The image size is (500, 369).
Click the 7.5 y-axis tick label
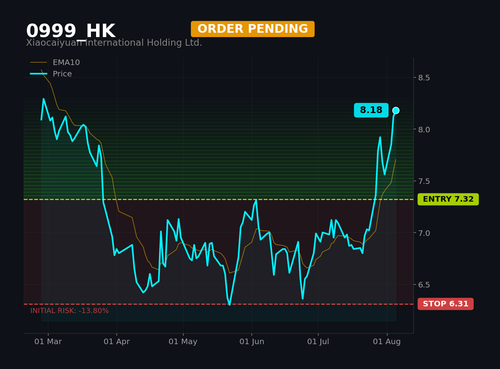click(424, 181)
